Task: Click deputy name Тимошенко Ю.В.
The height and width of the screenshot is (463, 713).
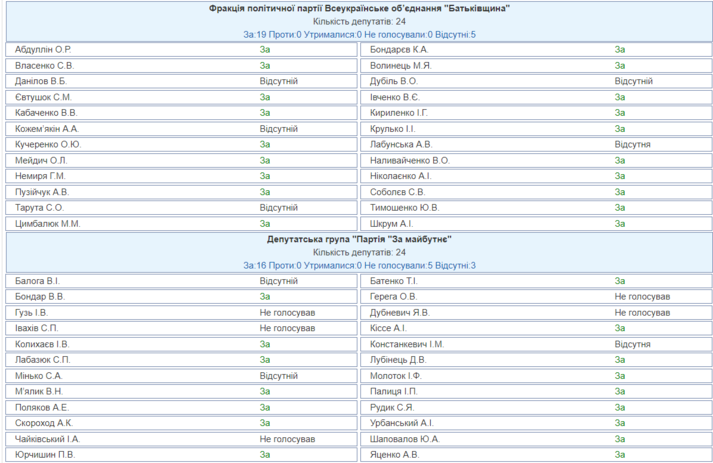Action: (404, 208)
